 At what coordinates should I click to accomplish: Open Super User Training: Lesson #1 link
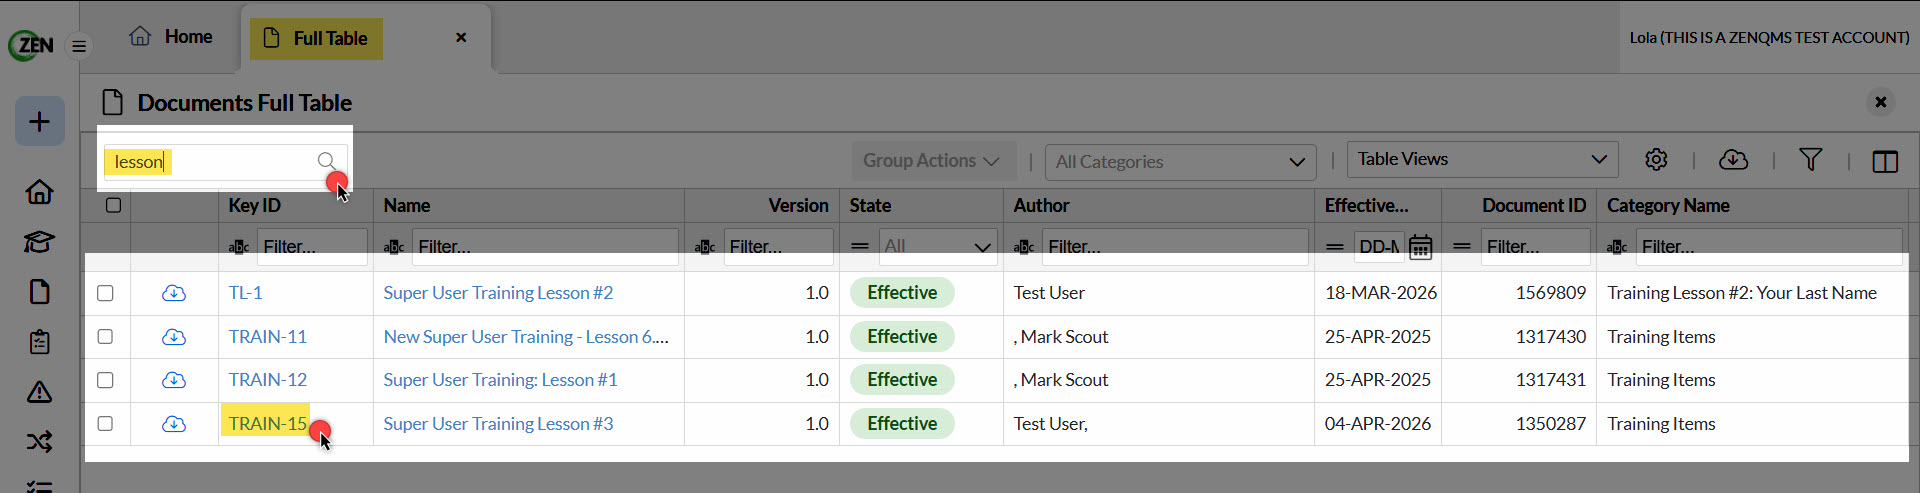pos(500,380)
